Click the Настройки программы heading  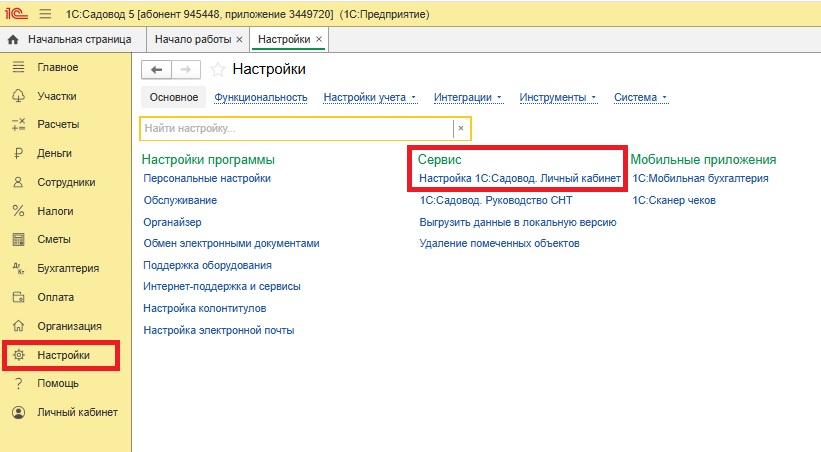208,160
